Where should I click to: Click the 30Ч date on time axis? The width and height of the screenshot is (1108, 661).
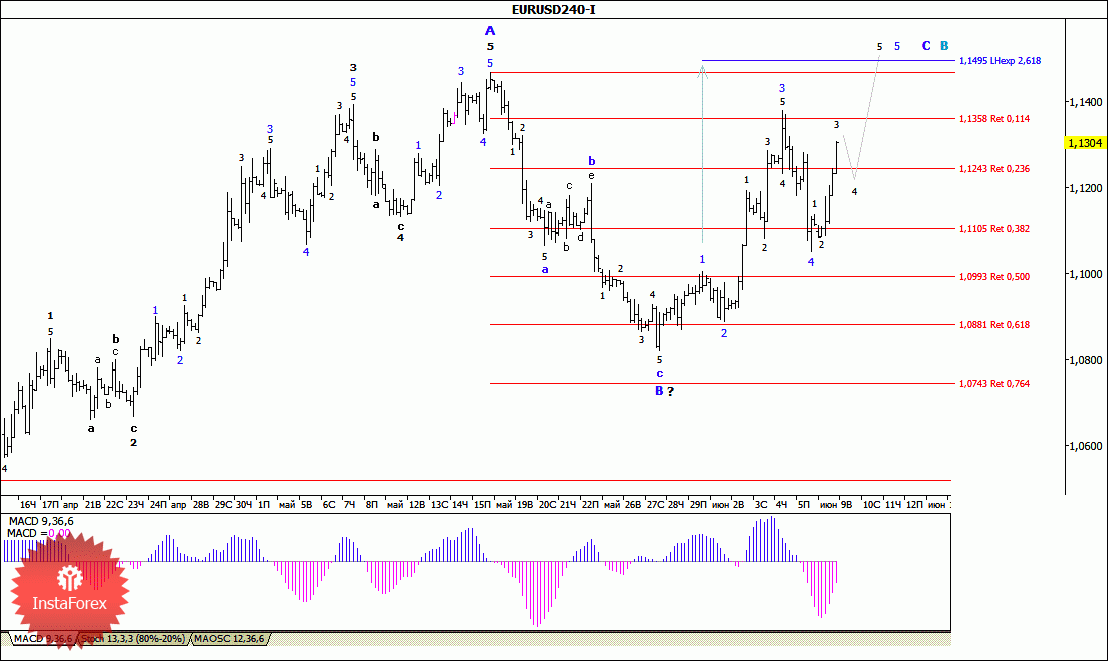pyautogui.click(x=244, y=505)
